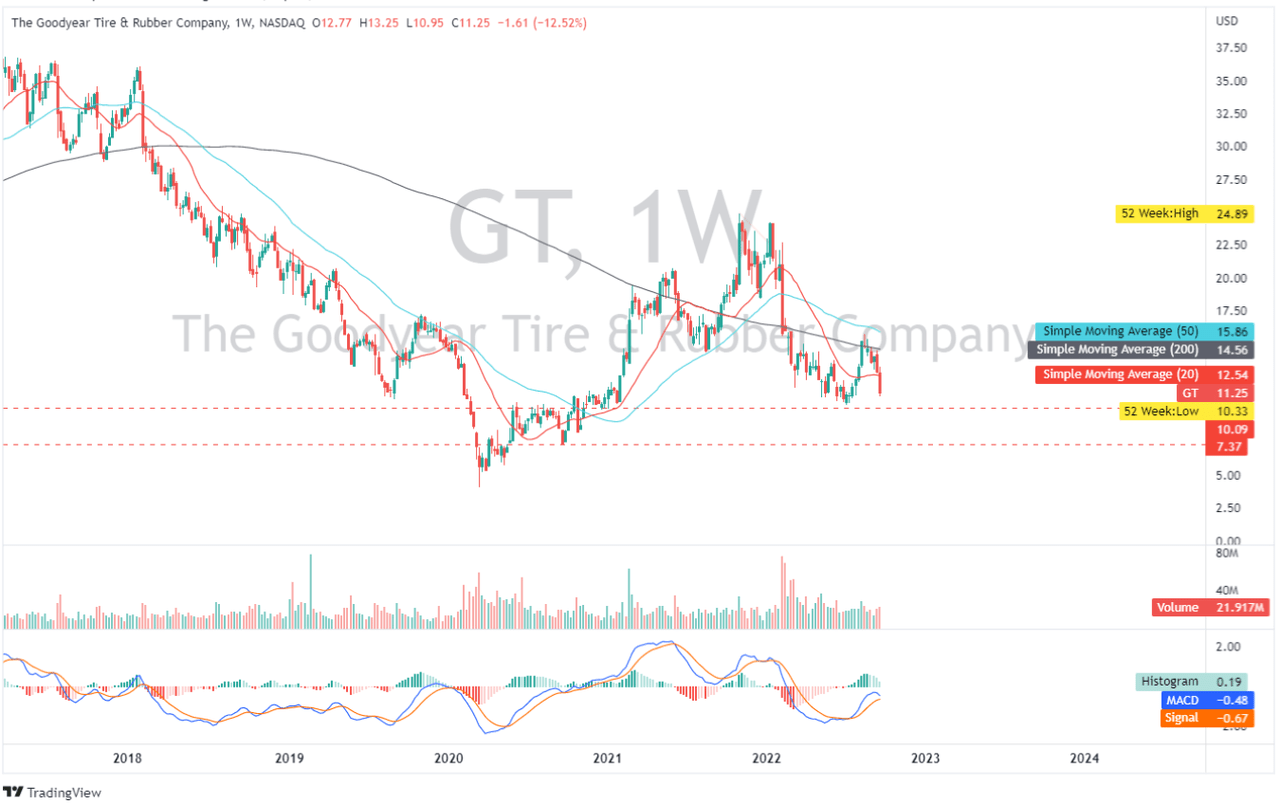This screenshot has height=805, width=1280.
Task: Click the 2024 year marker on time axis
Action: [1084, 758]
